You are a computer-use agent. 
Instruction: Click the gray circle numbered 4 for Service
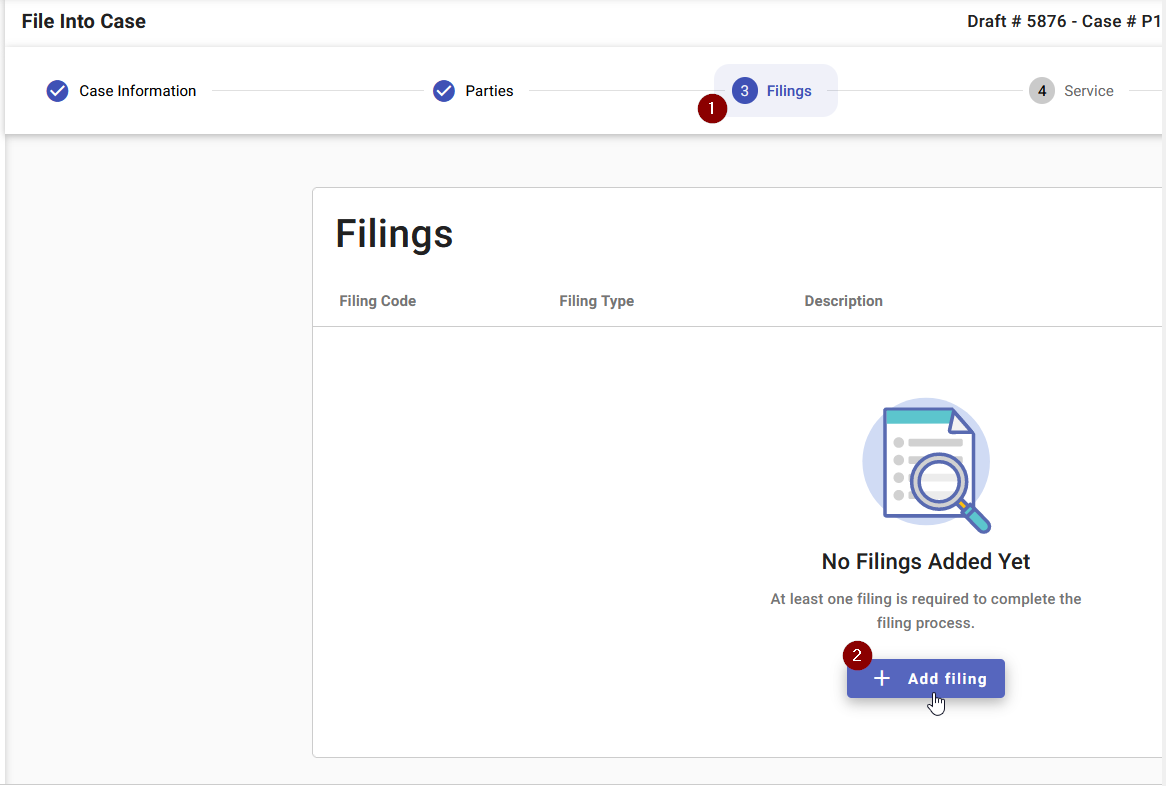click(x=1041, y=90)
